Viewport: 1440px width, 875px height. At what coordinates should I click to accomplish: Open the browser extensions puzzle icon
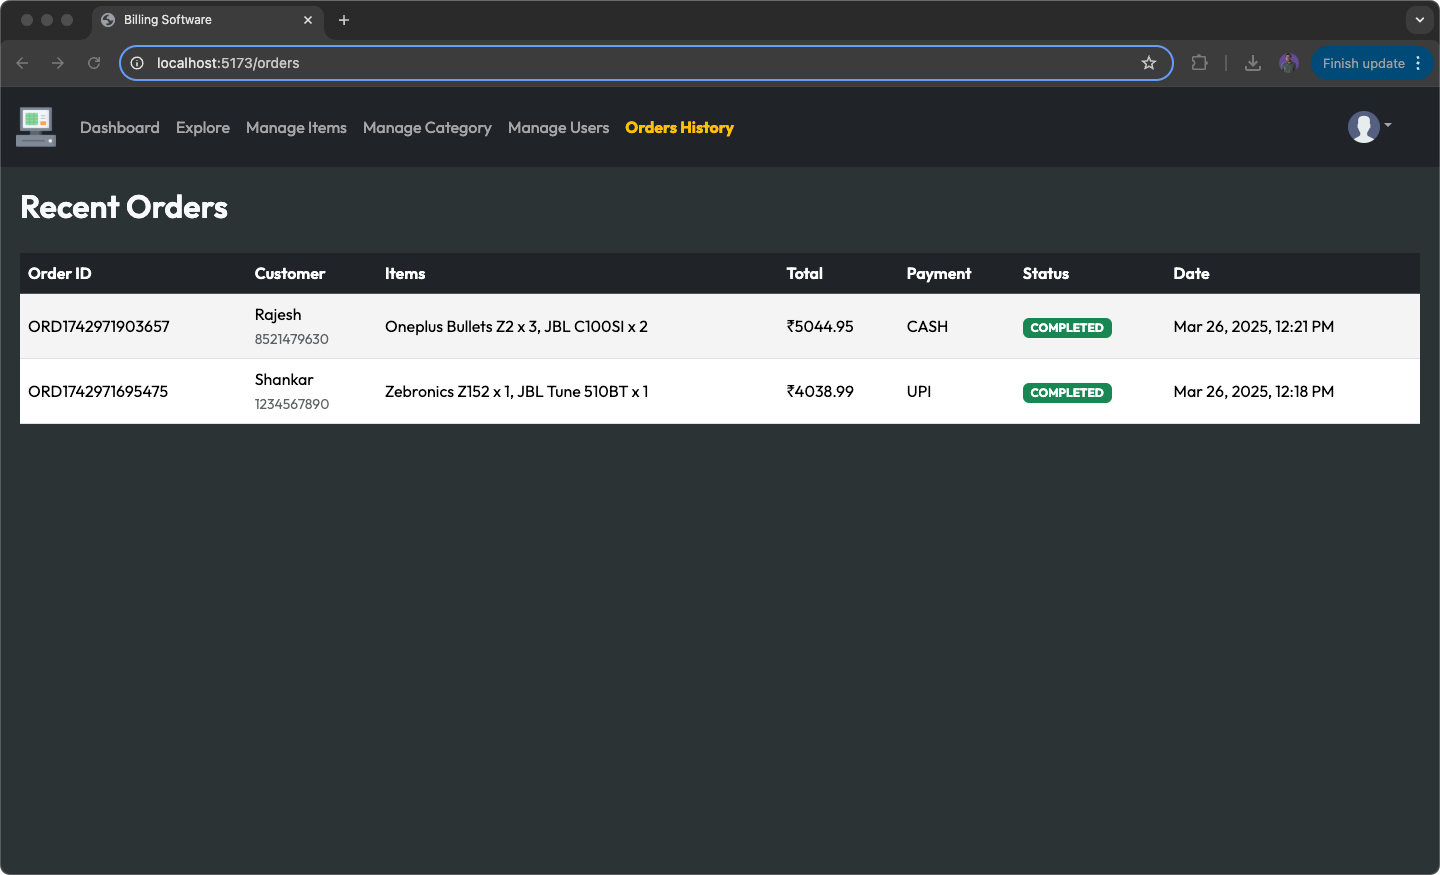tap(1199, 63)
